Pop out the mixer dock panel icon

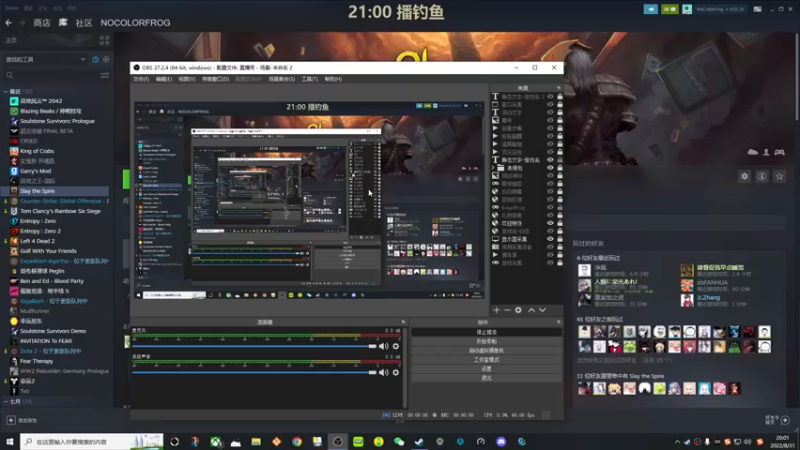(403, 322)
